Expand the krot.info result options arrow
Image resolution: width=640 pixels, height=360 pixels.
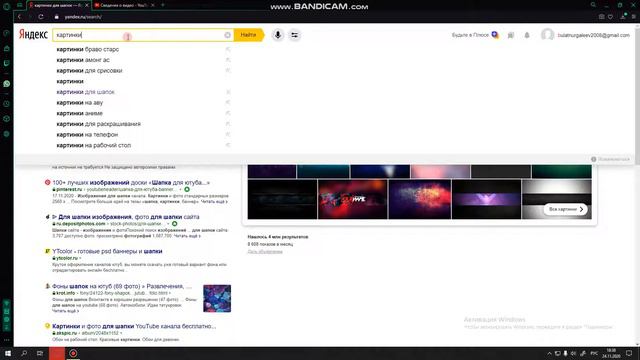[170, 293]
